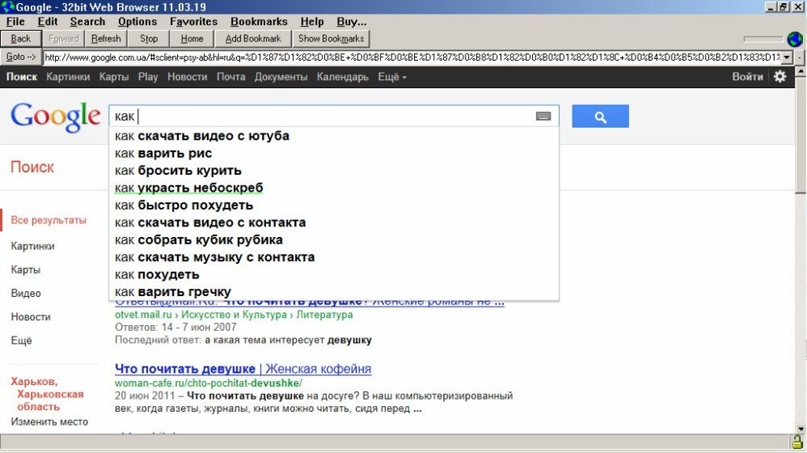
Task: Open the Favorites menu
Action: click(x=193, y=22)
